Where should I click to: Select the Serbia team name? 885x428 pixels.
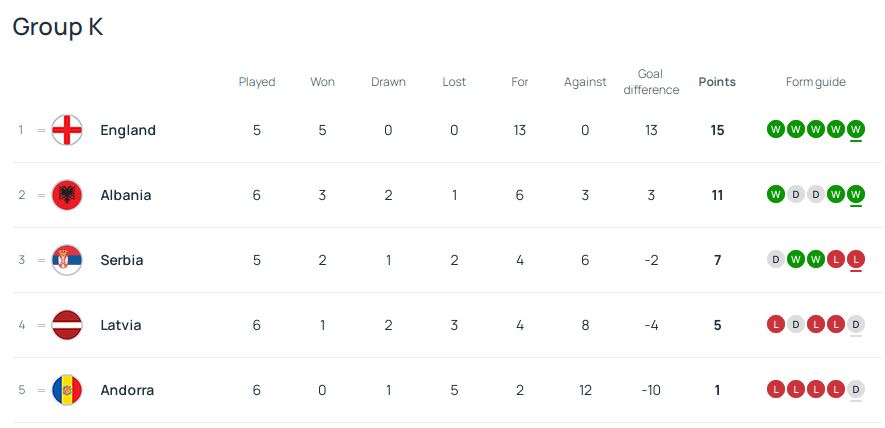122,260
